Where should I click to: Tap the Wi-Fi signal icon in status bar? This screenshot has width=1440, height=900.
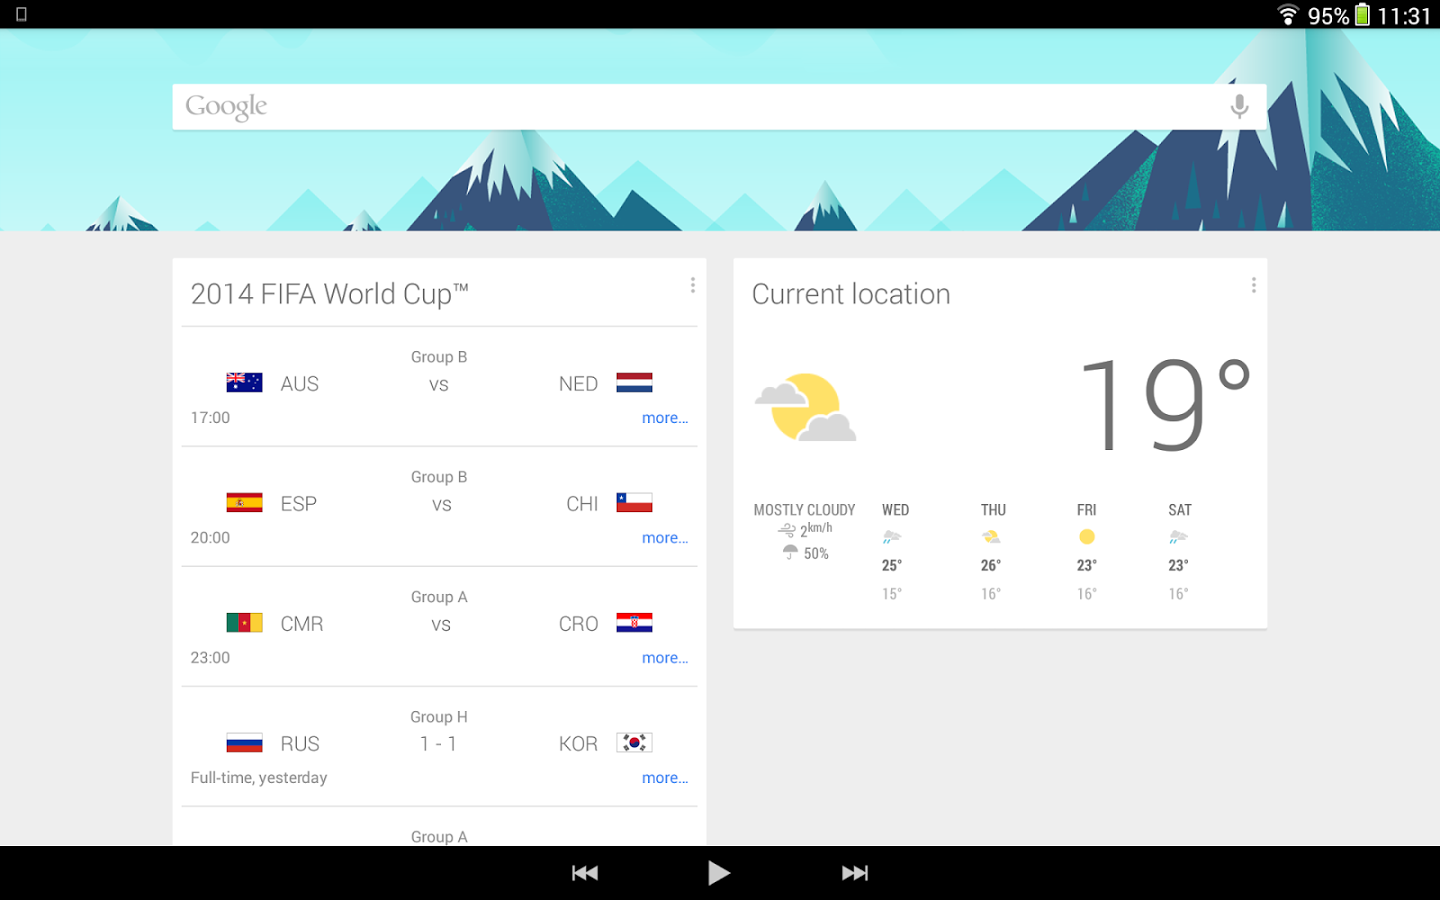click(1286, 15)
